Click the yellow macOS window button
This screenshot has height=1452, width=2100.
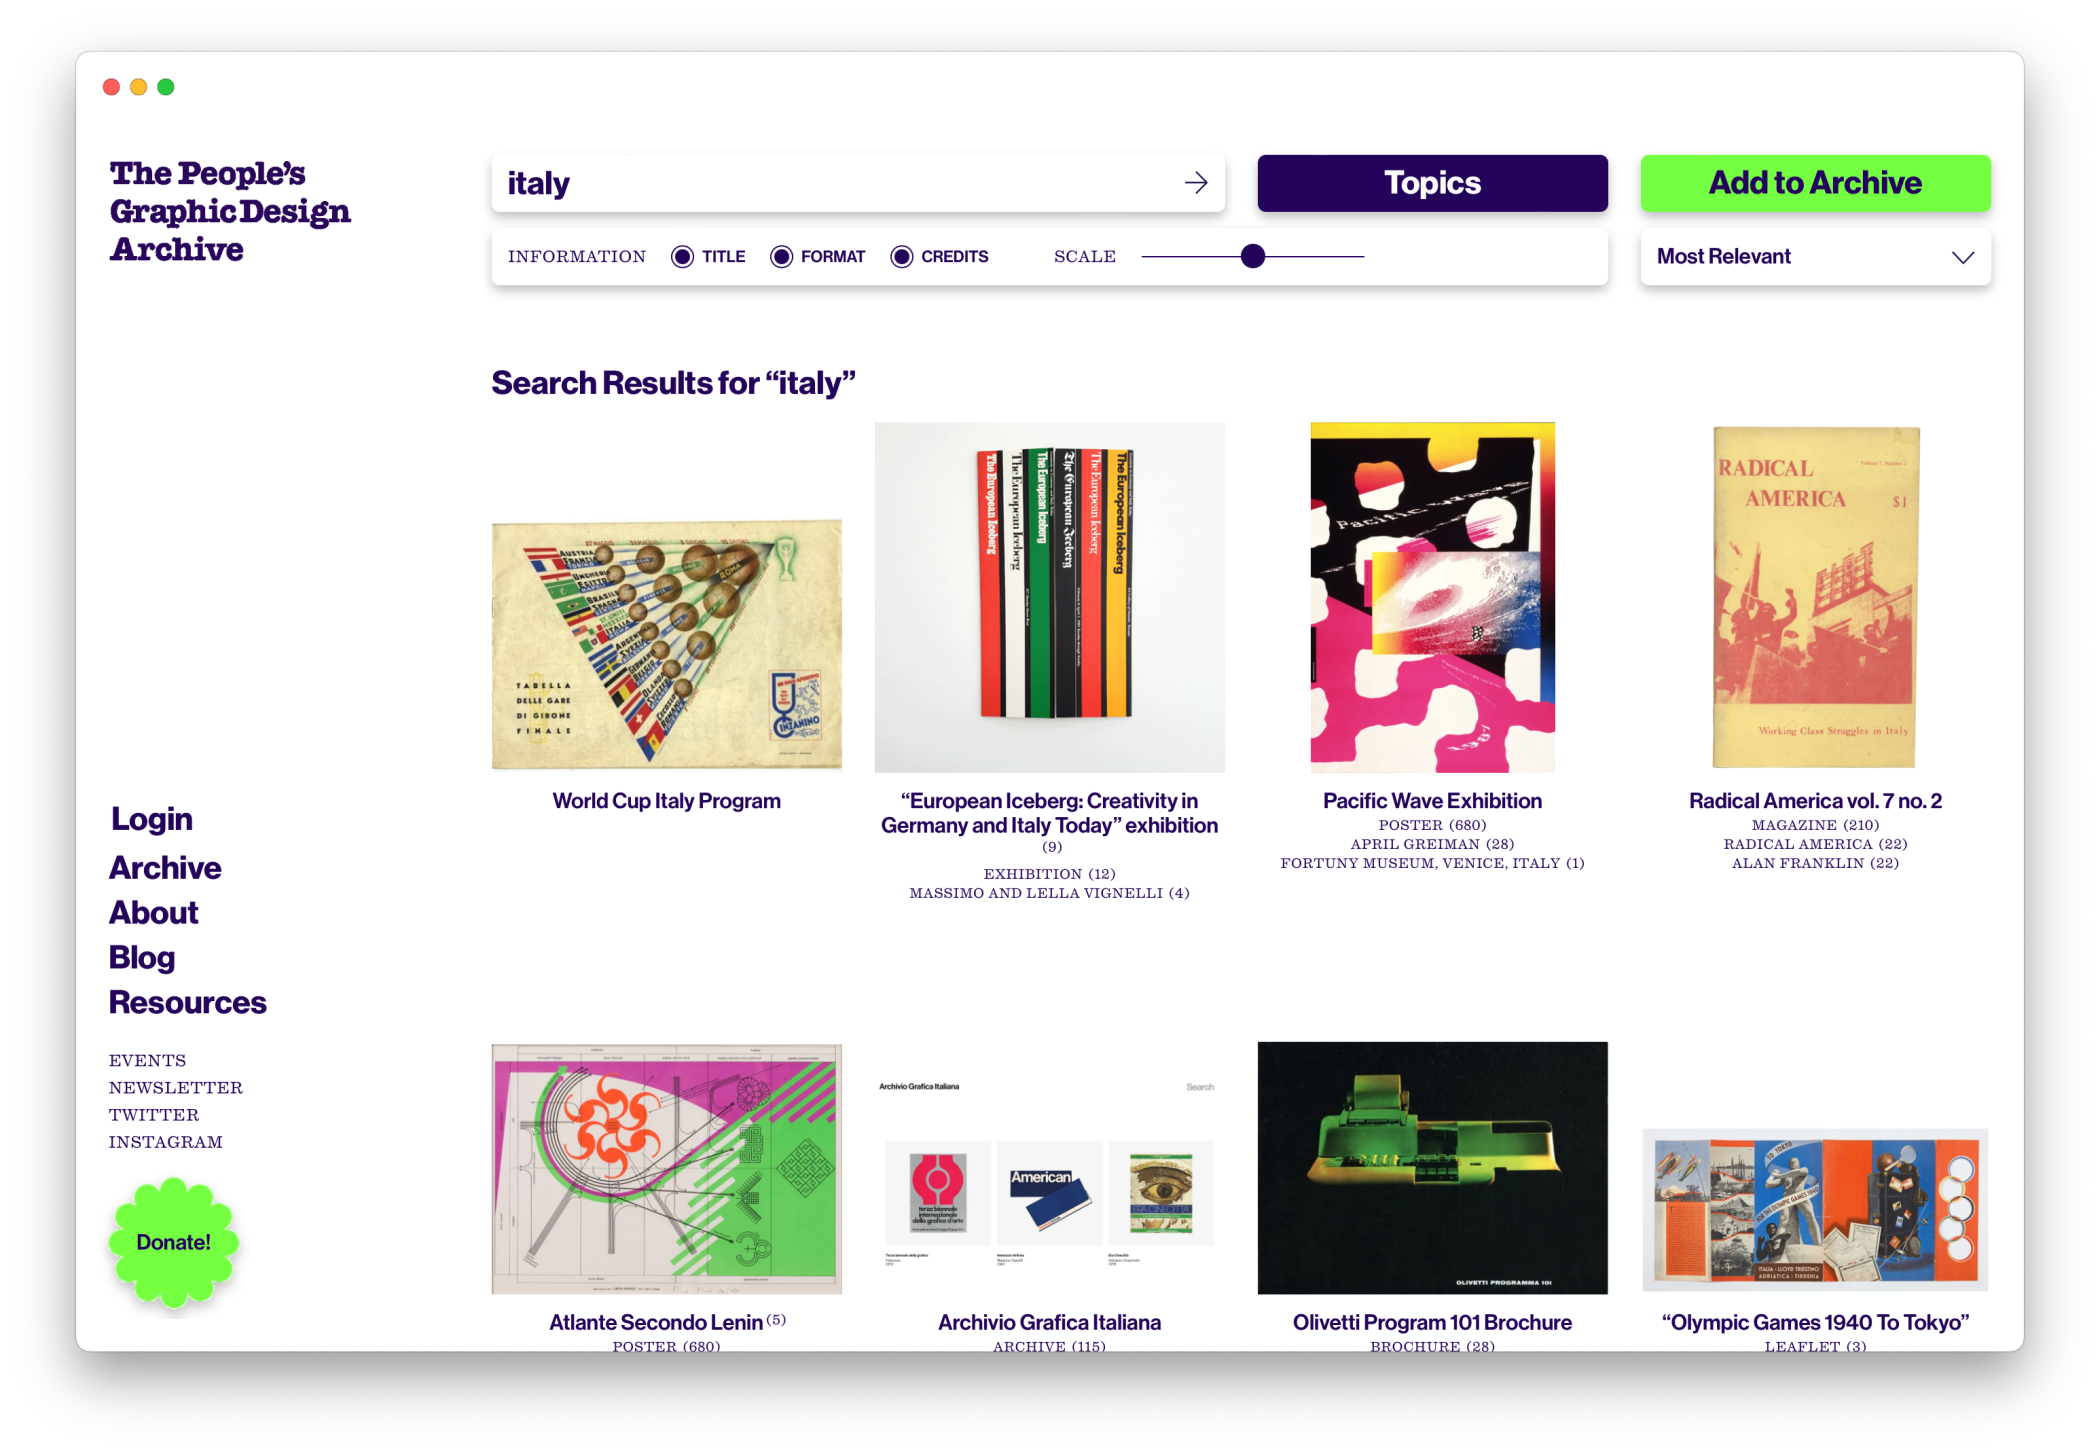tap(139, 87)
